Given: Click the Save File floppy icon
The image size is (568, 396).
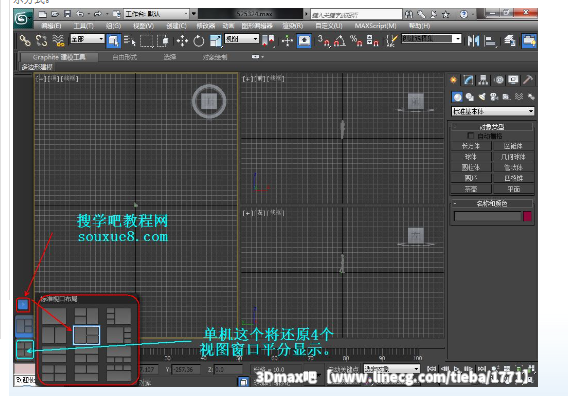Looking at the screenshot, I should point(67,14).
